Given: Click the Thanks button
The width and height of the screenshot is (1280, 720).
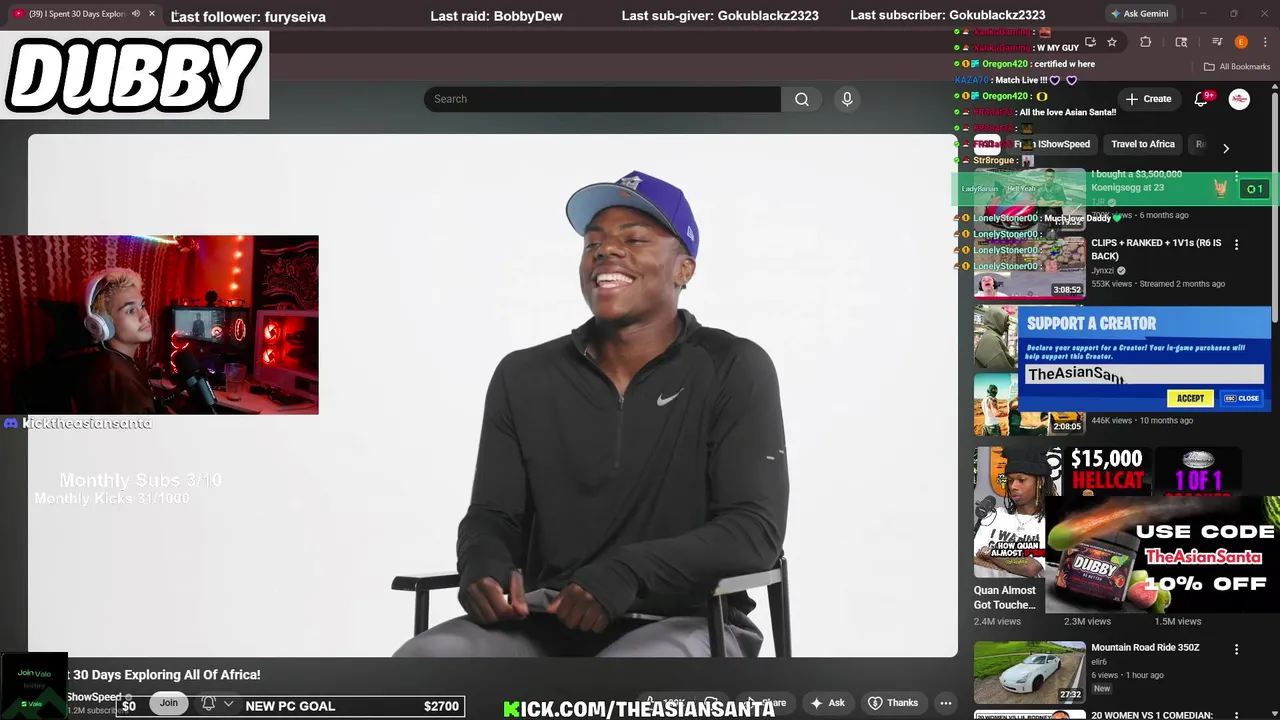Looking at the screenshot, I should tap(893, 703).
